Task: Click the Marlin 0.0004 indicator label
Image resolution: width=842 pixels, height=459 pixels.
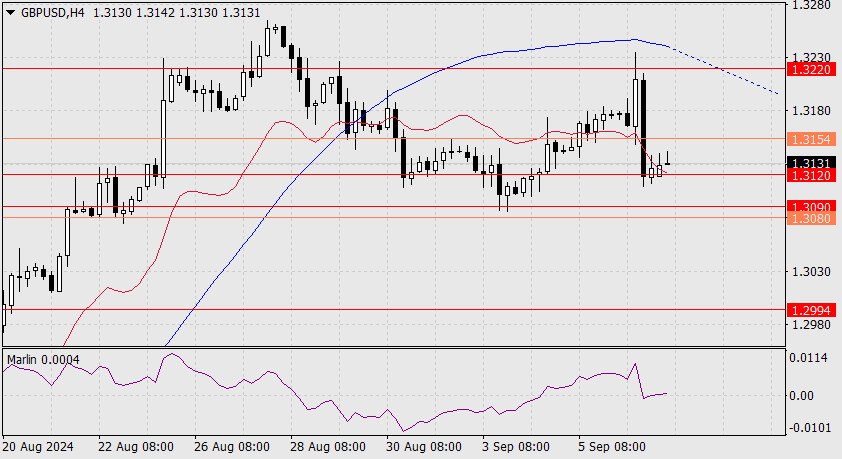Action: click(43, 360)
